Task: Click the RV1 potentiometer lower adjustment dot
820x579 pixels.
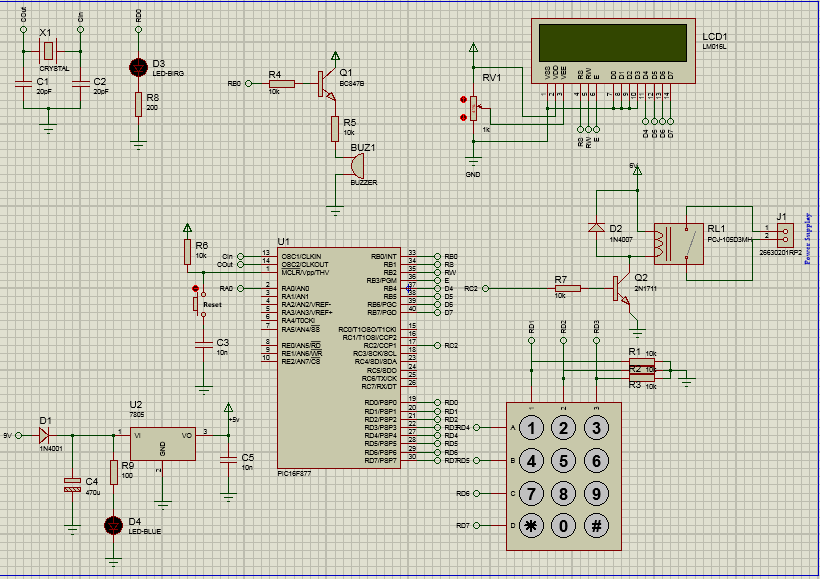Action: pyautogui.click(x=463, y=118)
